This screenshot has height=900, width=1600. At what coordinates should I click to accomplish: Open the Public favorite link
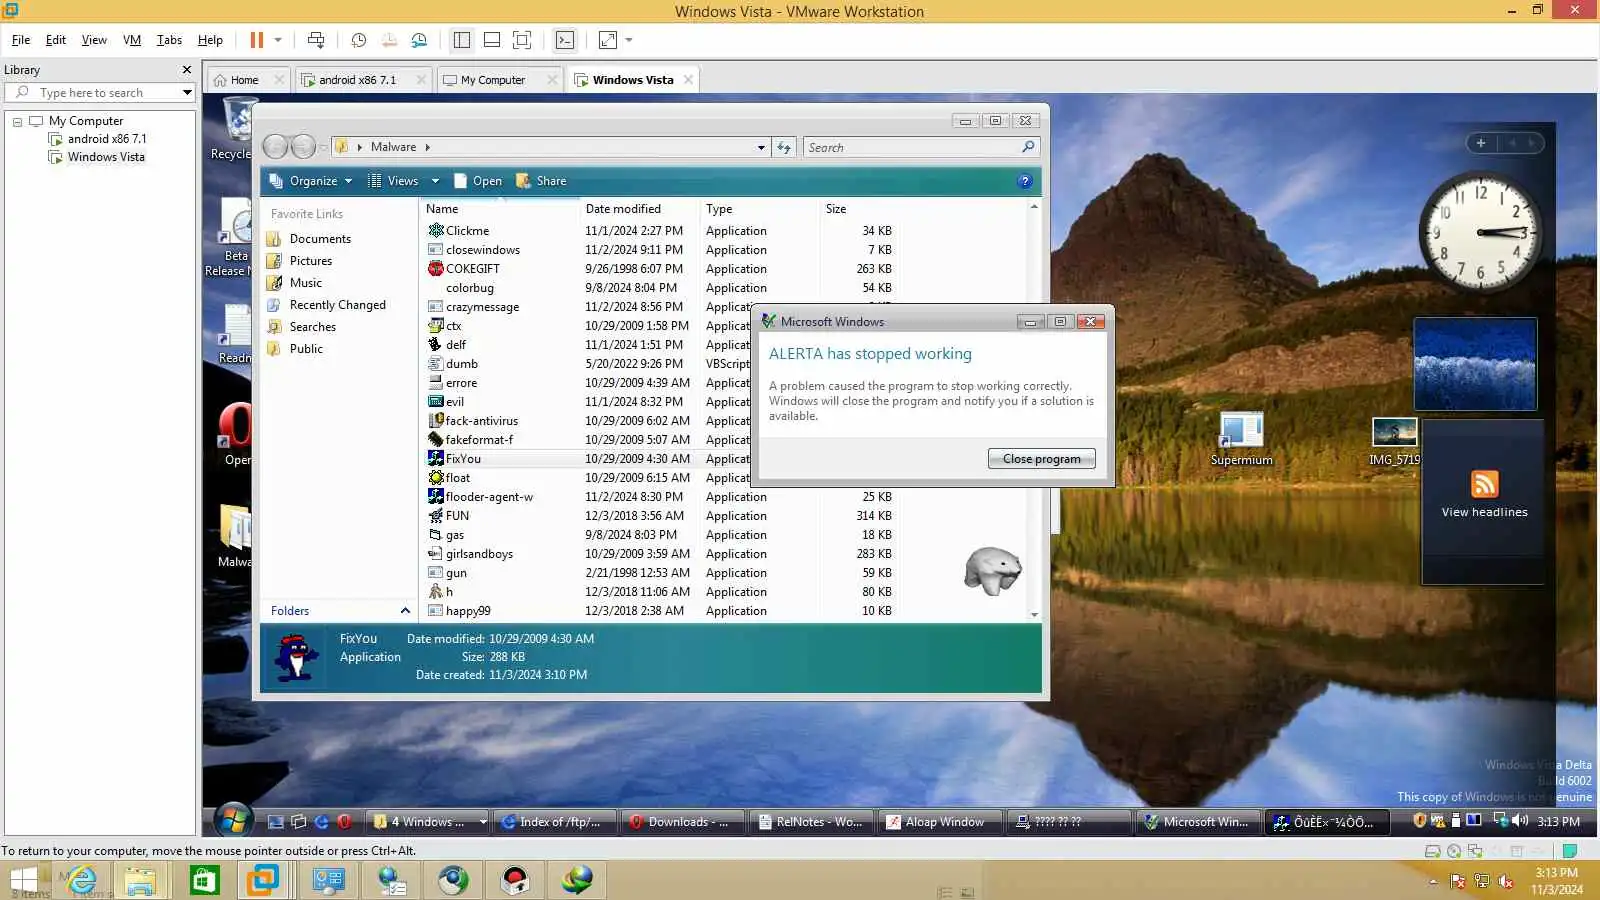tap(306, 349)
